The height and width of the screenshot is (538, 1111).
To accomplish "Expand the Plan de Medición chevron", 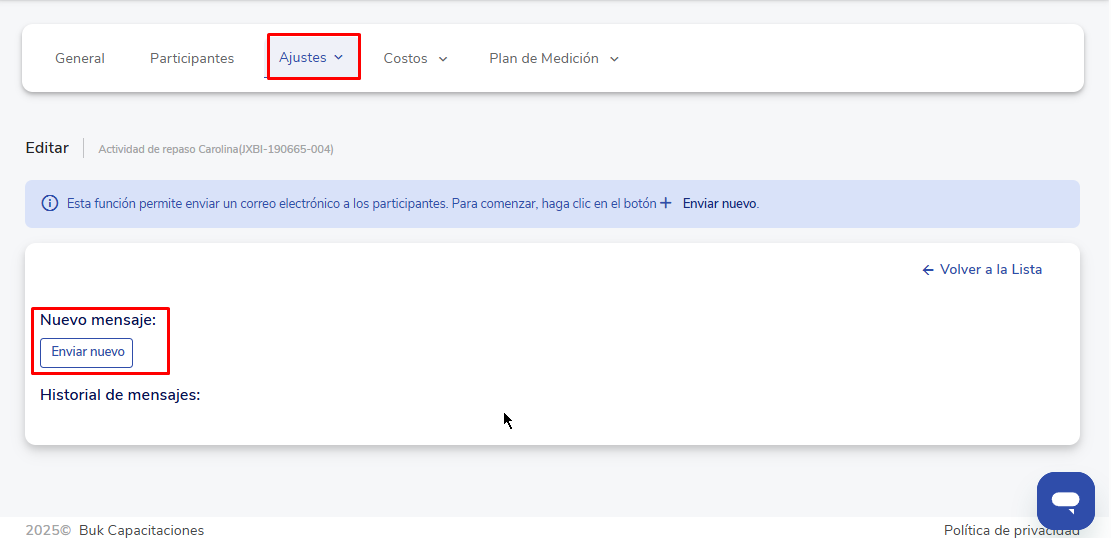I will (x=614, y=59).
